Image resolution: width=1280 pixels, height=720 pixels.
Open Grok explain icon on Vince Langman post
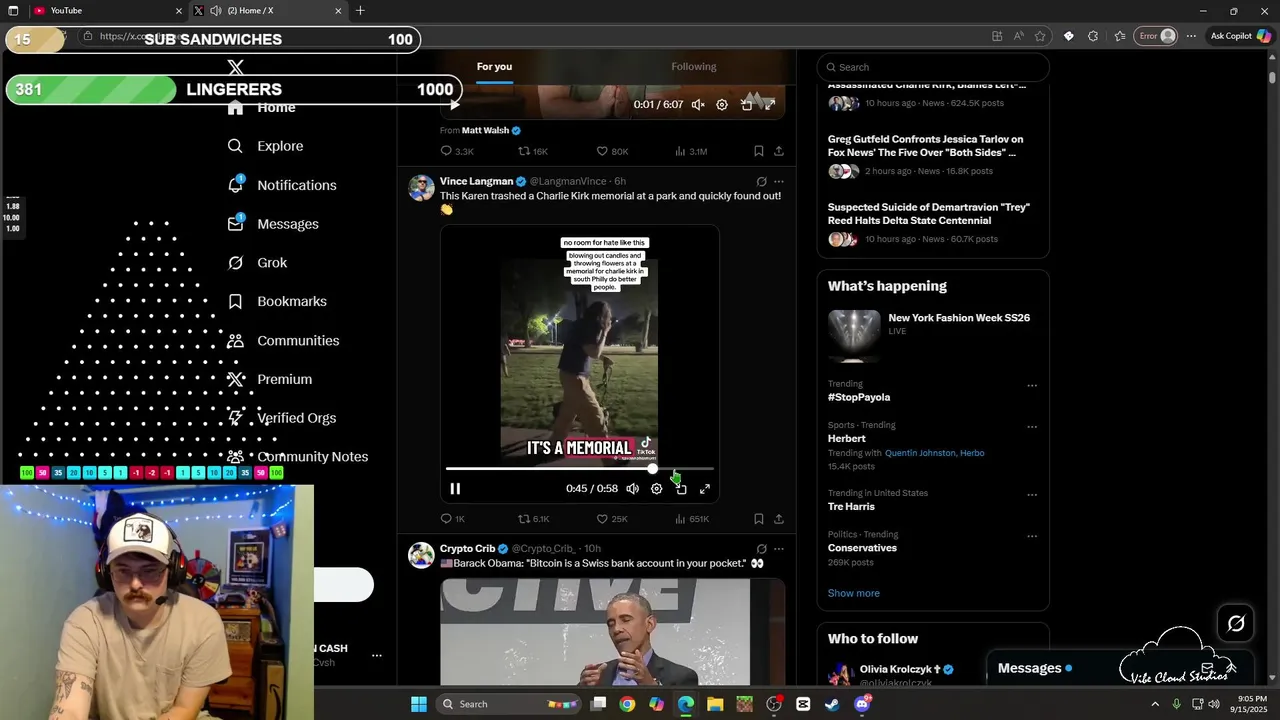761,182
